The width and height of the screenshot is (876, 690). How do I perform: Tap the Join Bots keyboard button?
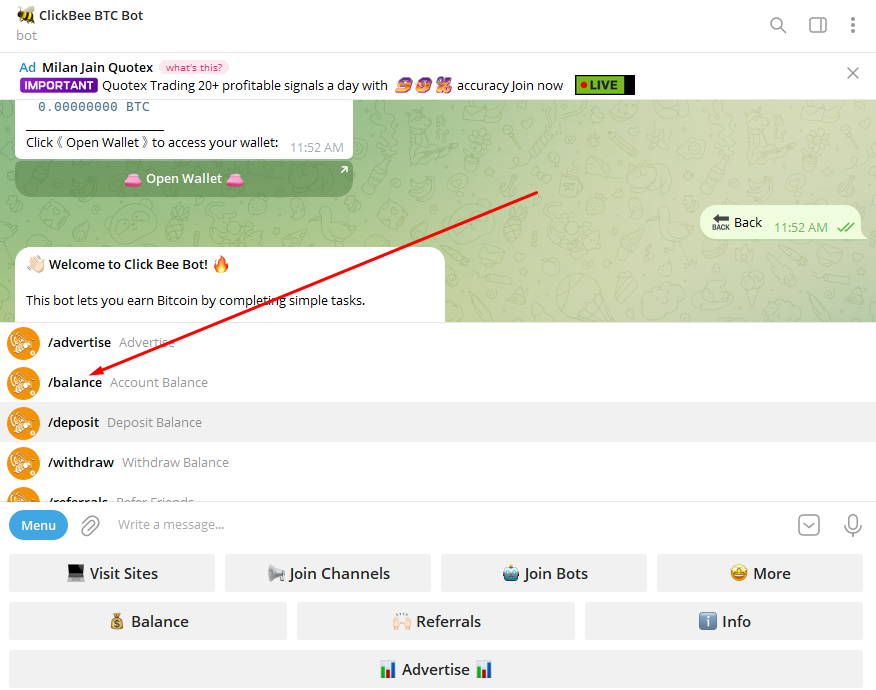tap(544, 573)
